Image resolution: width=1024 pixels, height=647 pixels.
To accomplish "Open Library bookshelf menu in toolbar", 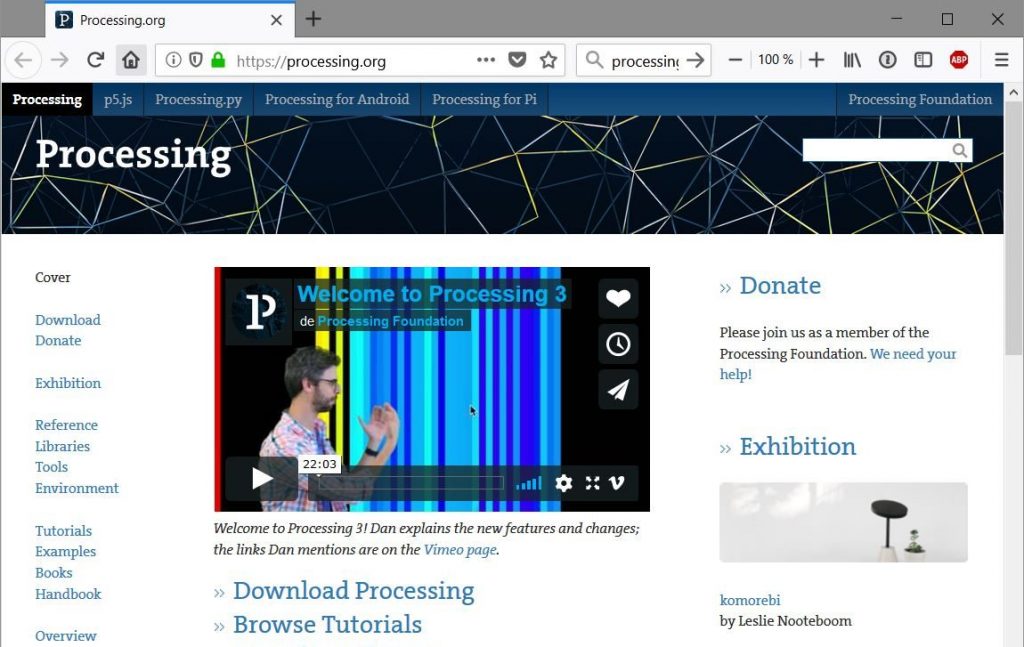I will point(852,60).
